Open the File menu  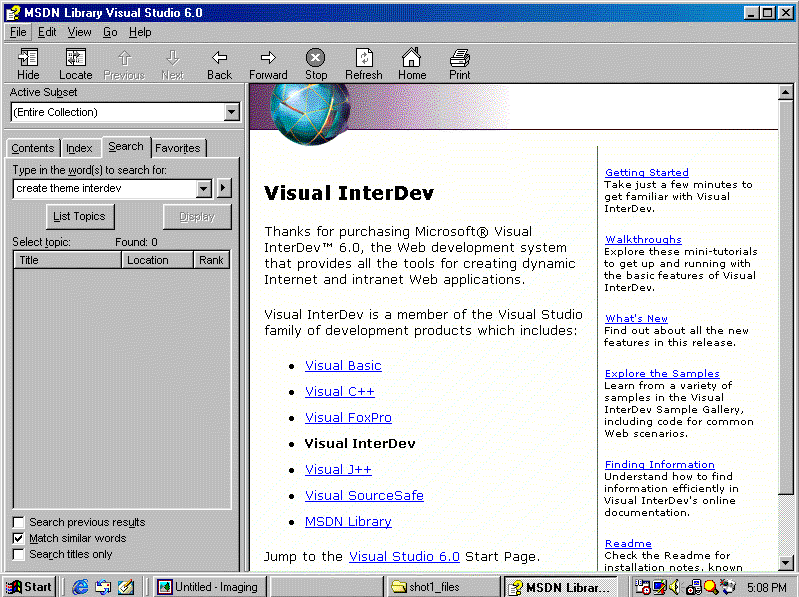(x=18, y=32)
